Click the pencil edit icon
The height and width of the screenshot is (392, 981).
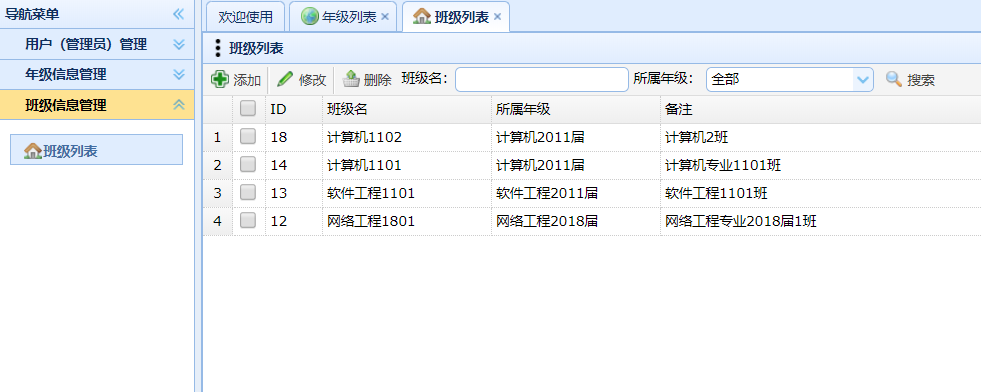pos(285,79)
